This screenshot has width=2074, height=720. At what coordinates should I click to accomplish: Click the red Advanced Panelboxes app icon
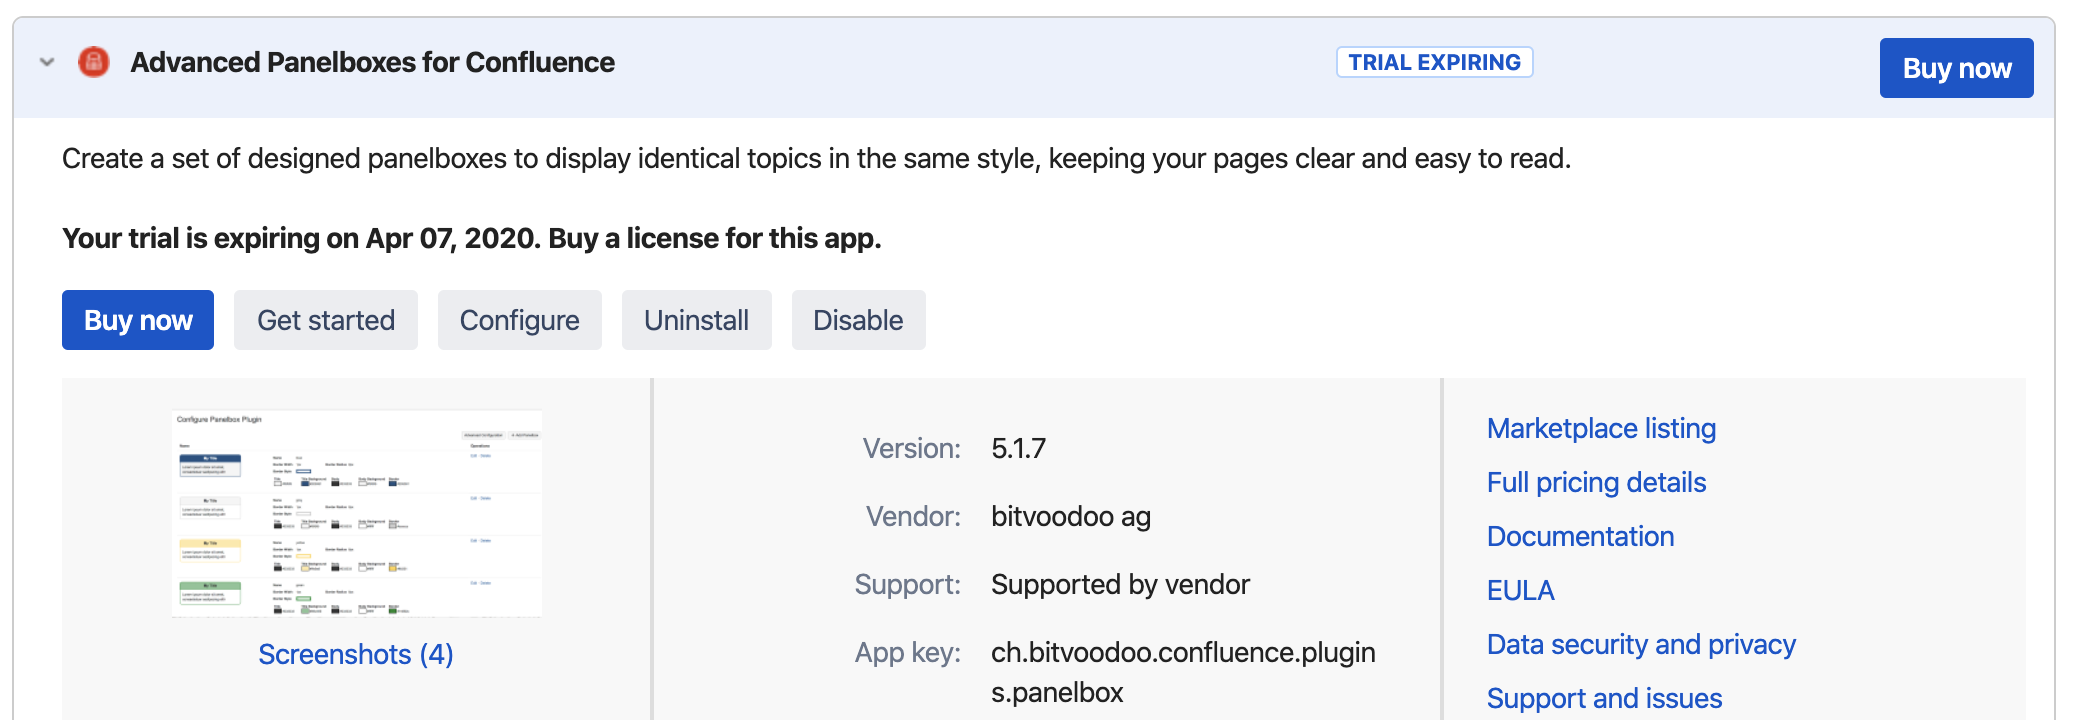tap(94, 62)
